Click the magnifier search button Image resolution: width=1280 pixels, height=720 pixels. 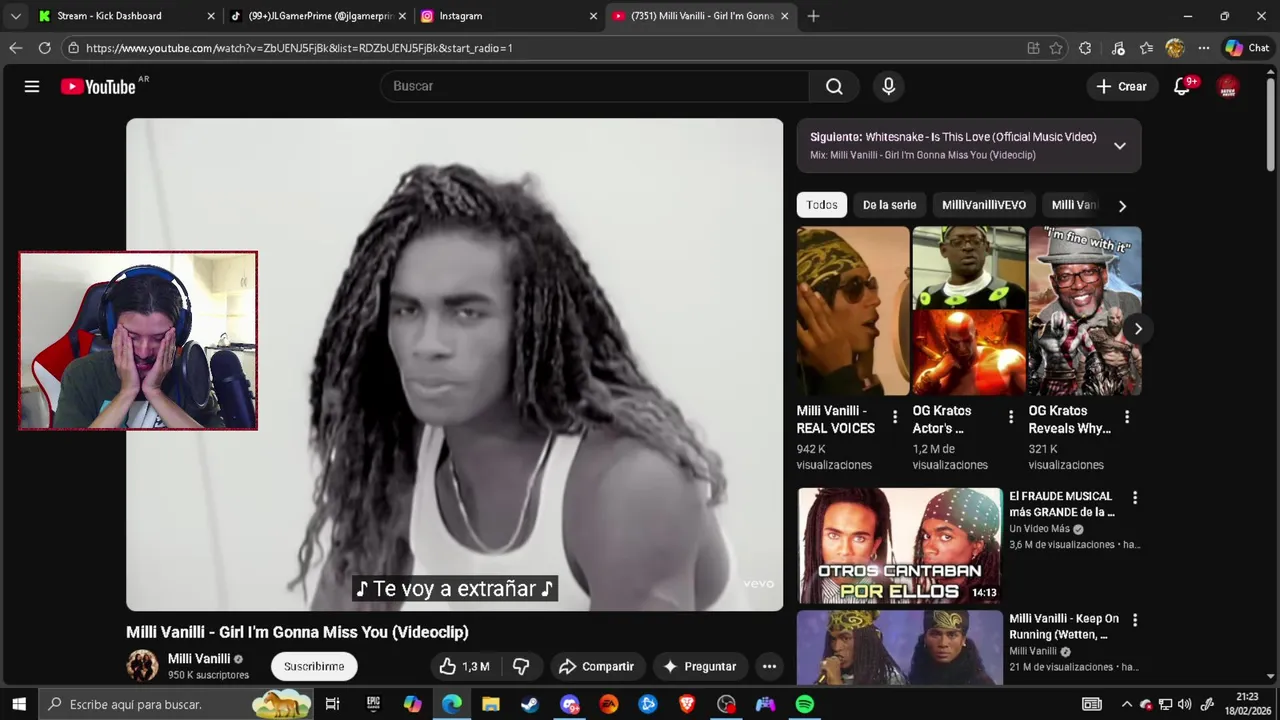[834, 87]
